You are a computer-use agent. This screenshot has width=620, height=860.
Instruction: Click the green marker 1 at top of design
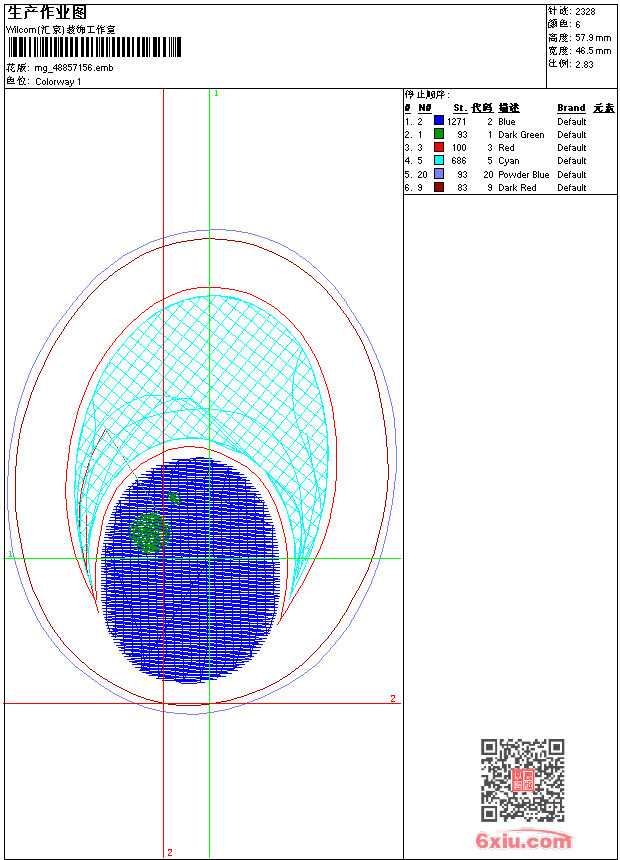pyautogui.click(x=216, y=93)
